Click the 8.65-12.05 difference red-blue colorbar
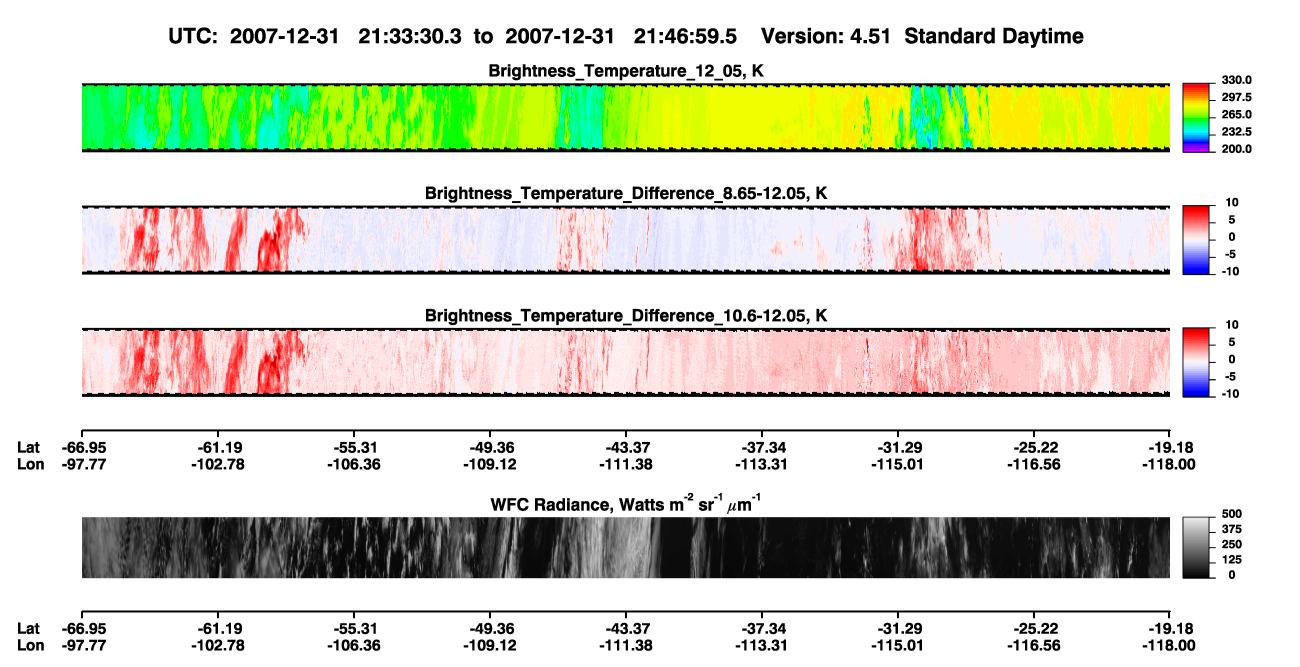This screenshot has width=1300, height=667. point(1196,238)
